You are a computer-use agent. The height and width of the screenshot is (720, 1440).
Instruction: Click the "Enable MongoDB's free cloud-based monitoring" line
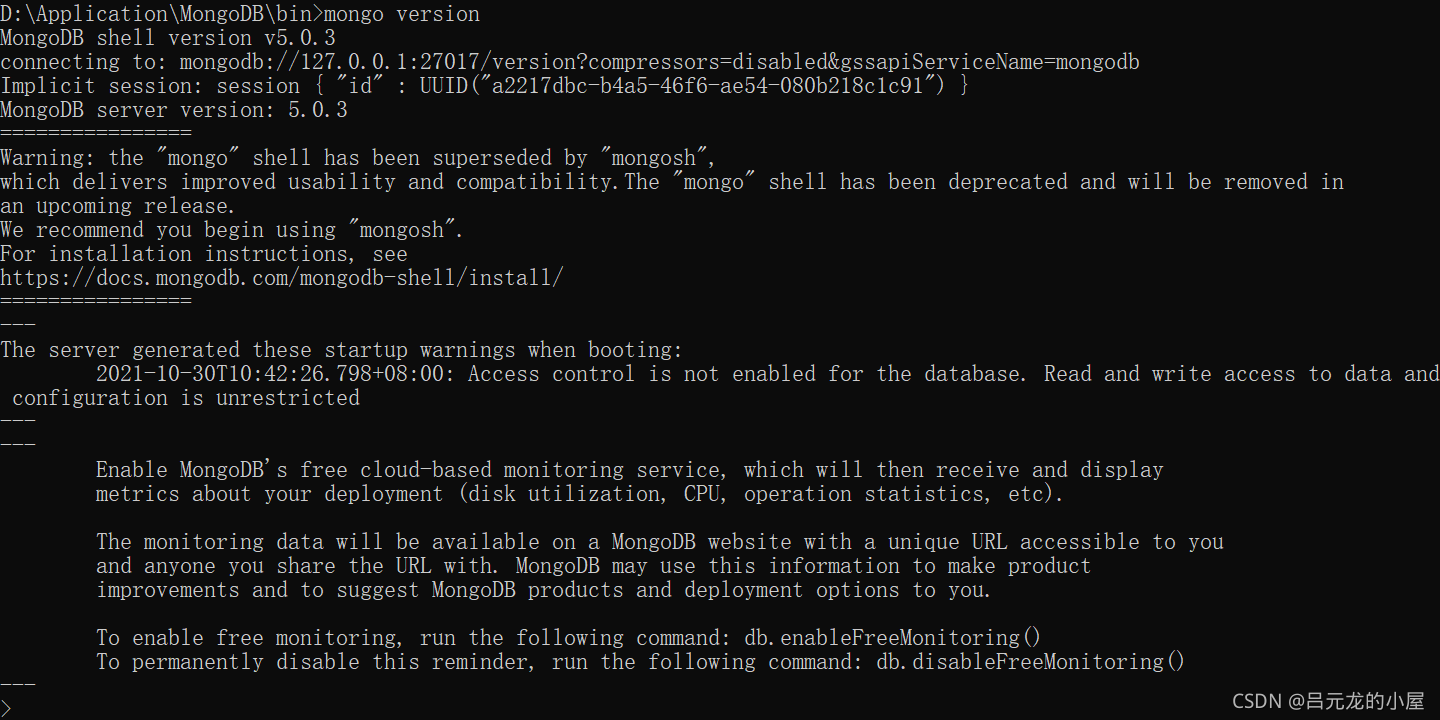click(629, 470)
